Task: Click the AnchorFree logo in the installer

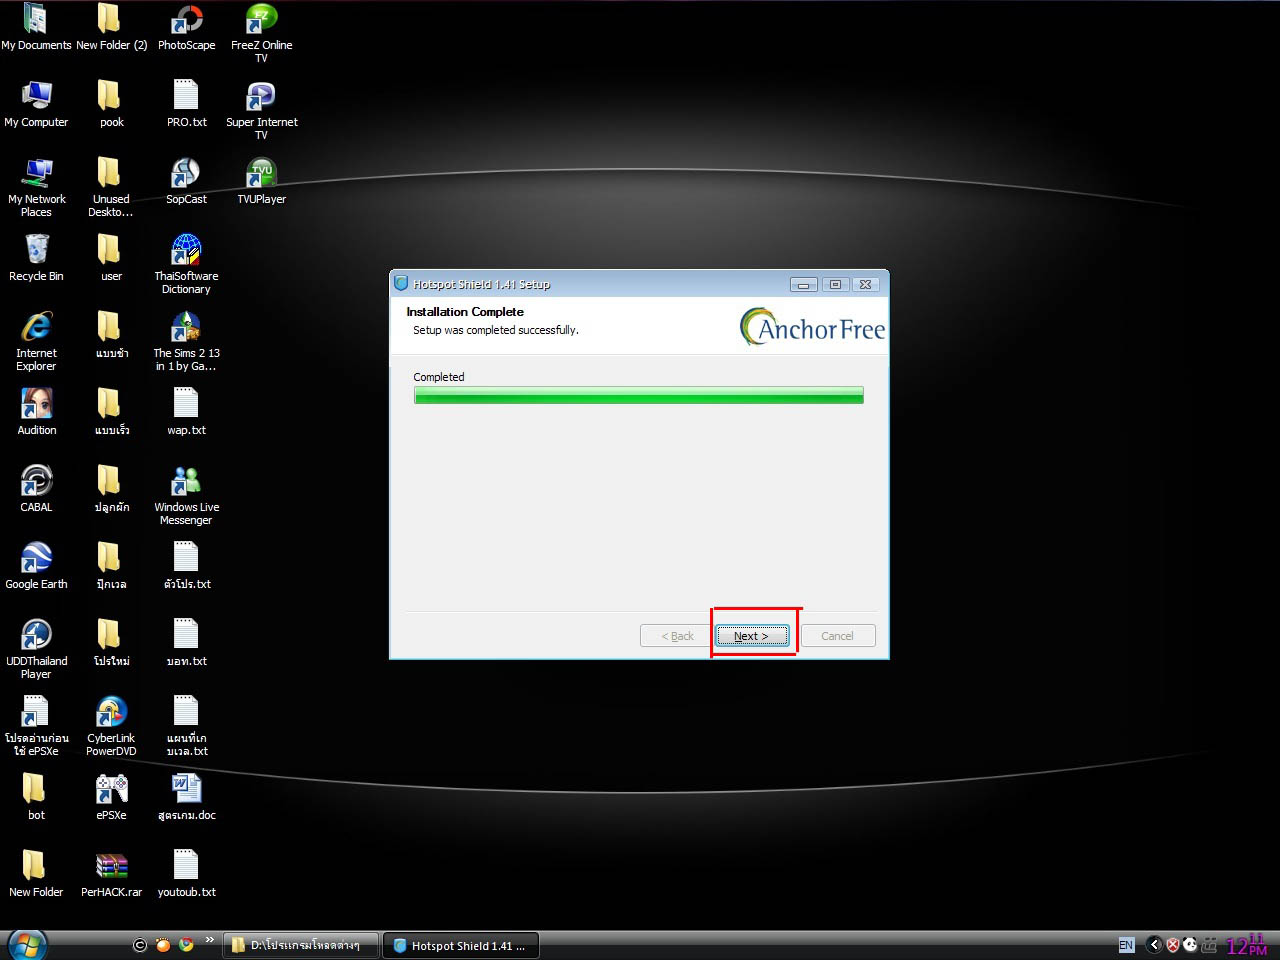Action: [x=812, y=327]
